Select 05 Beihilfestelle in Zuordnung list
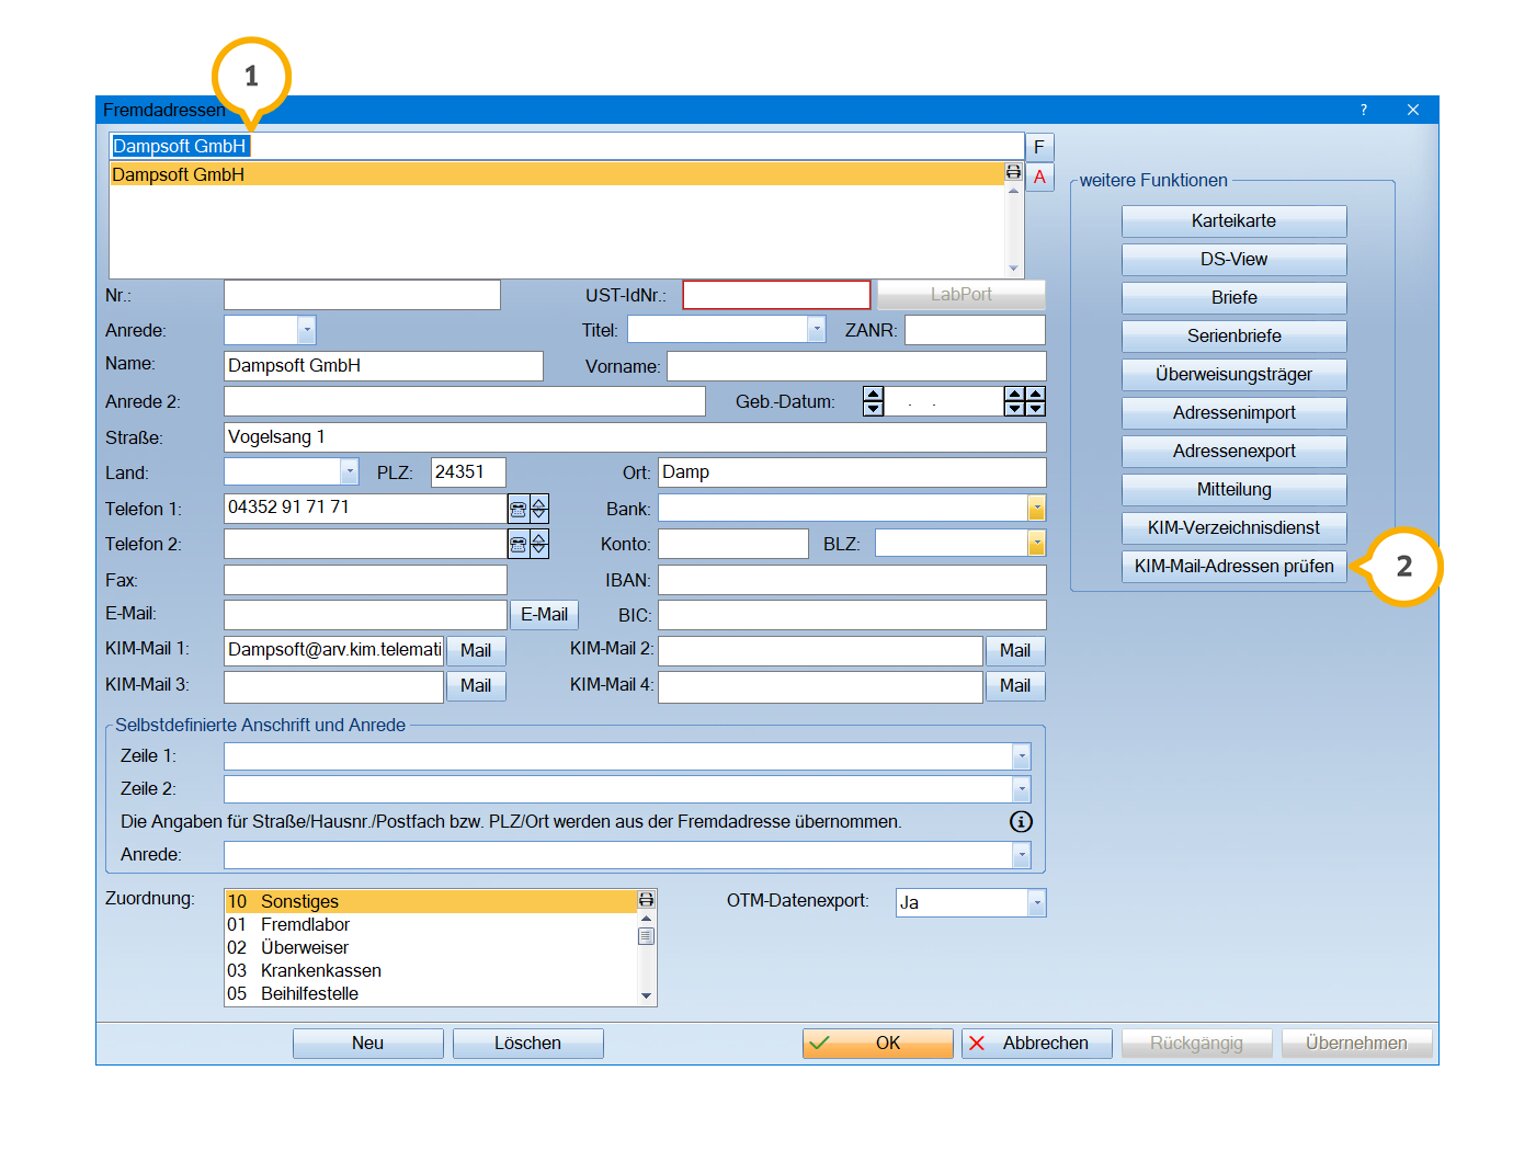Screen dimensions: 1536x1162 click(431, 994)
